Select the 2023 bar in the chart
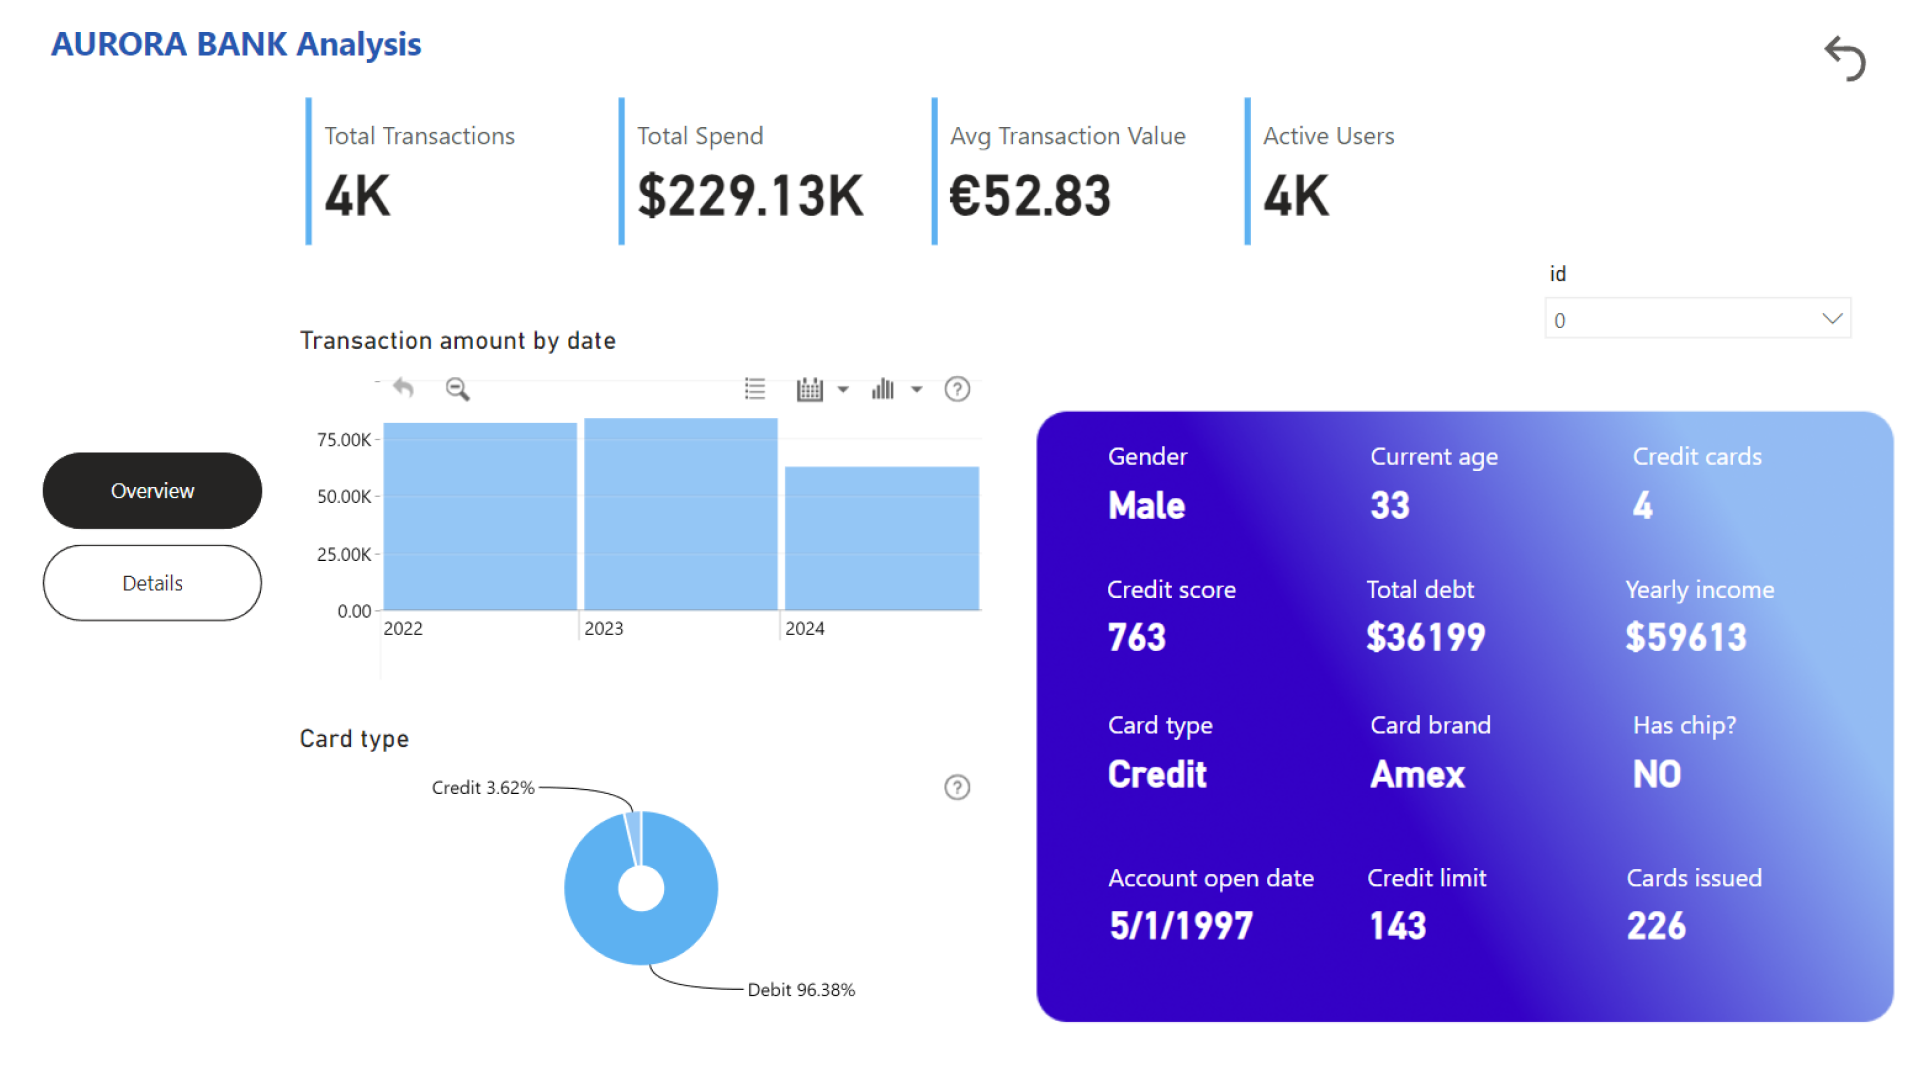The image size is (1920, 1080). (680, 514)
